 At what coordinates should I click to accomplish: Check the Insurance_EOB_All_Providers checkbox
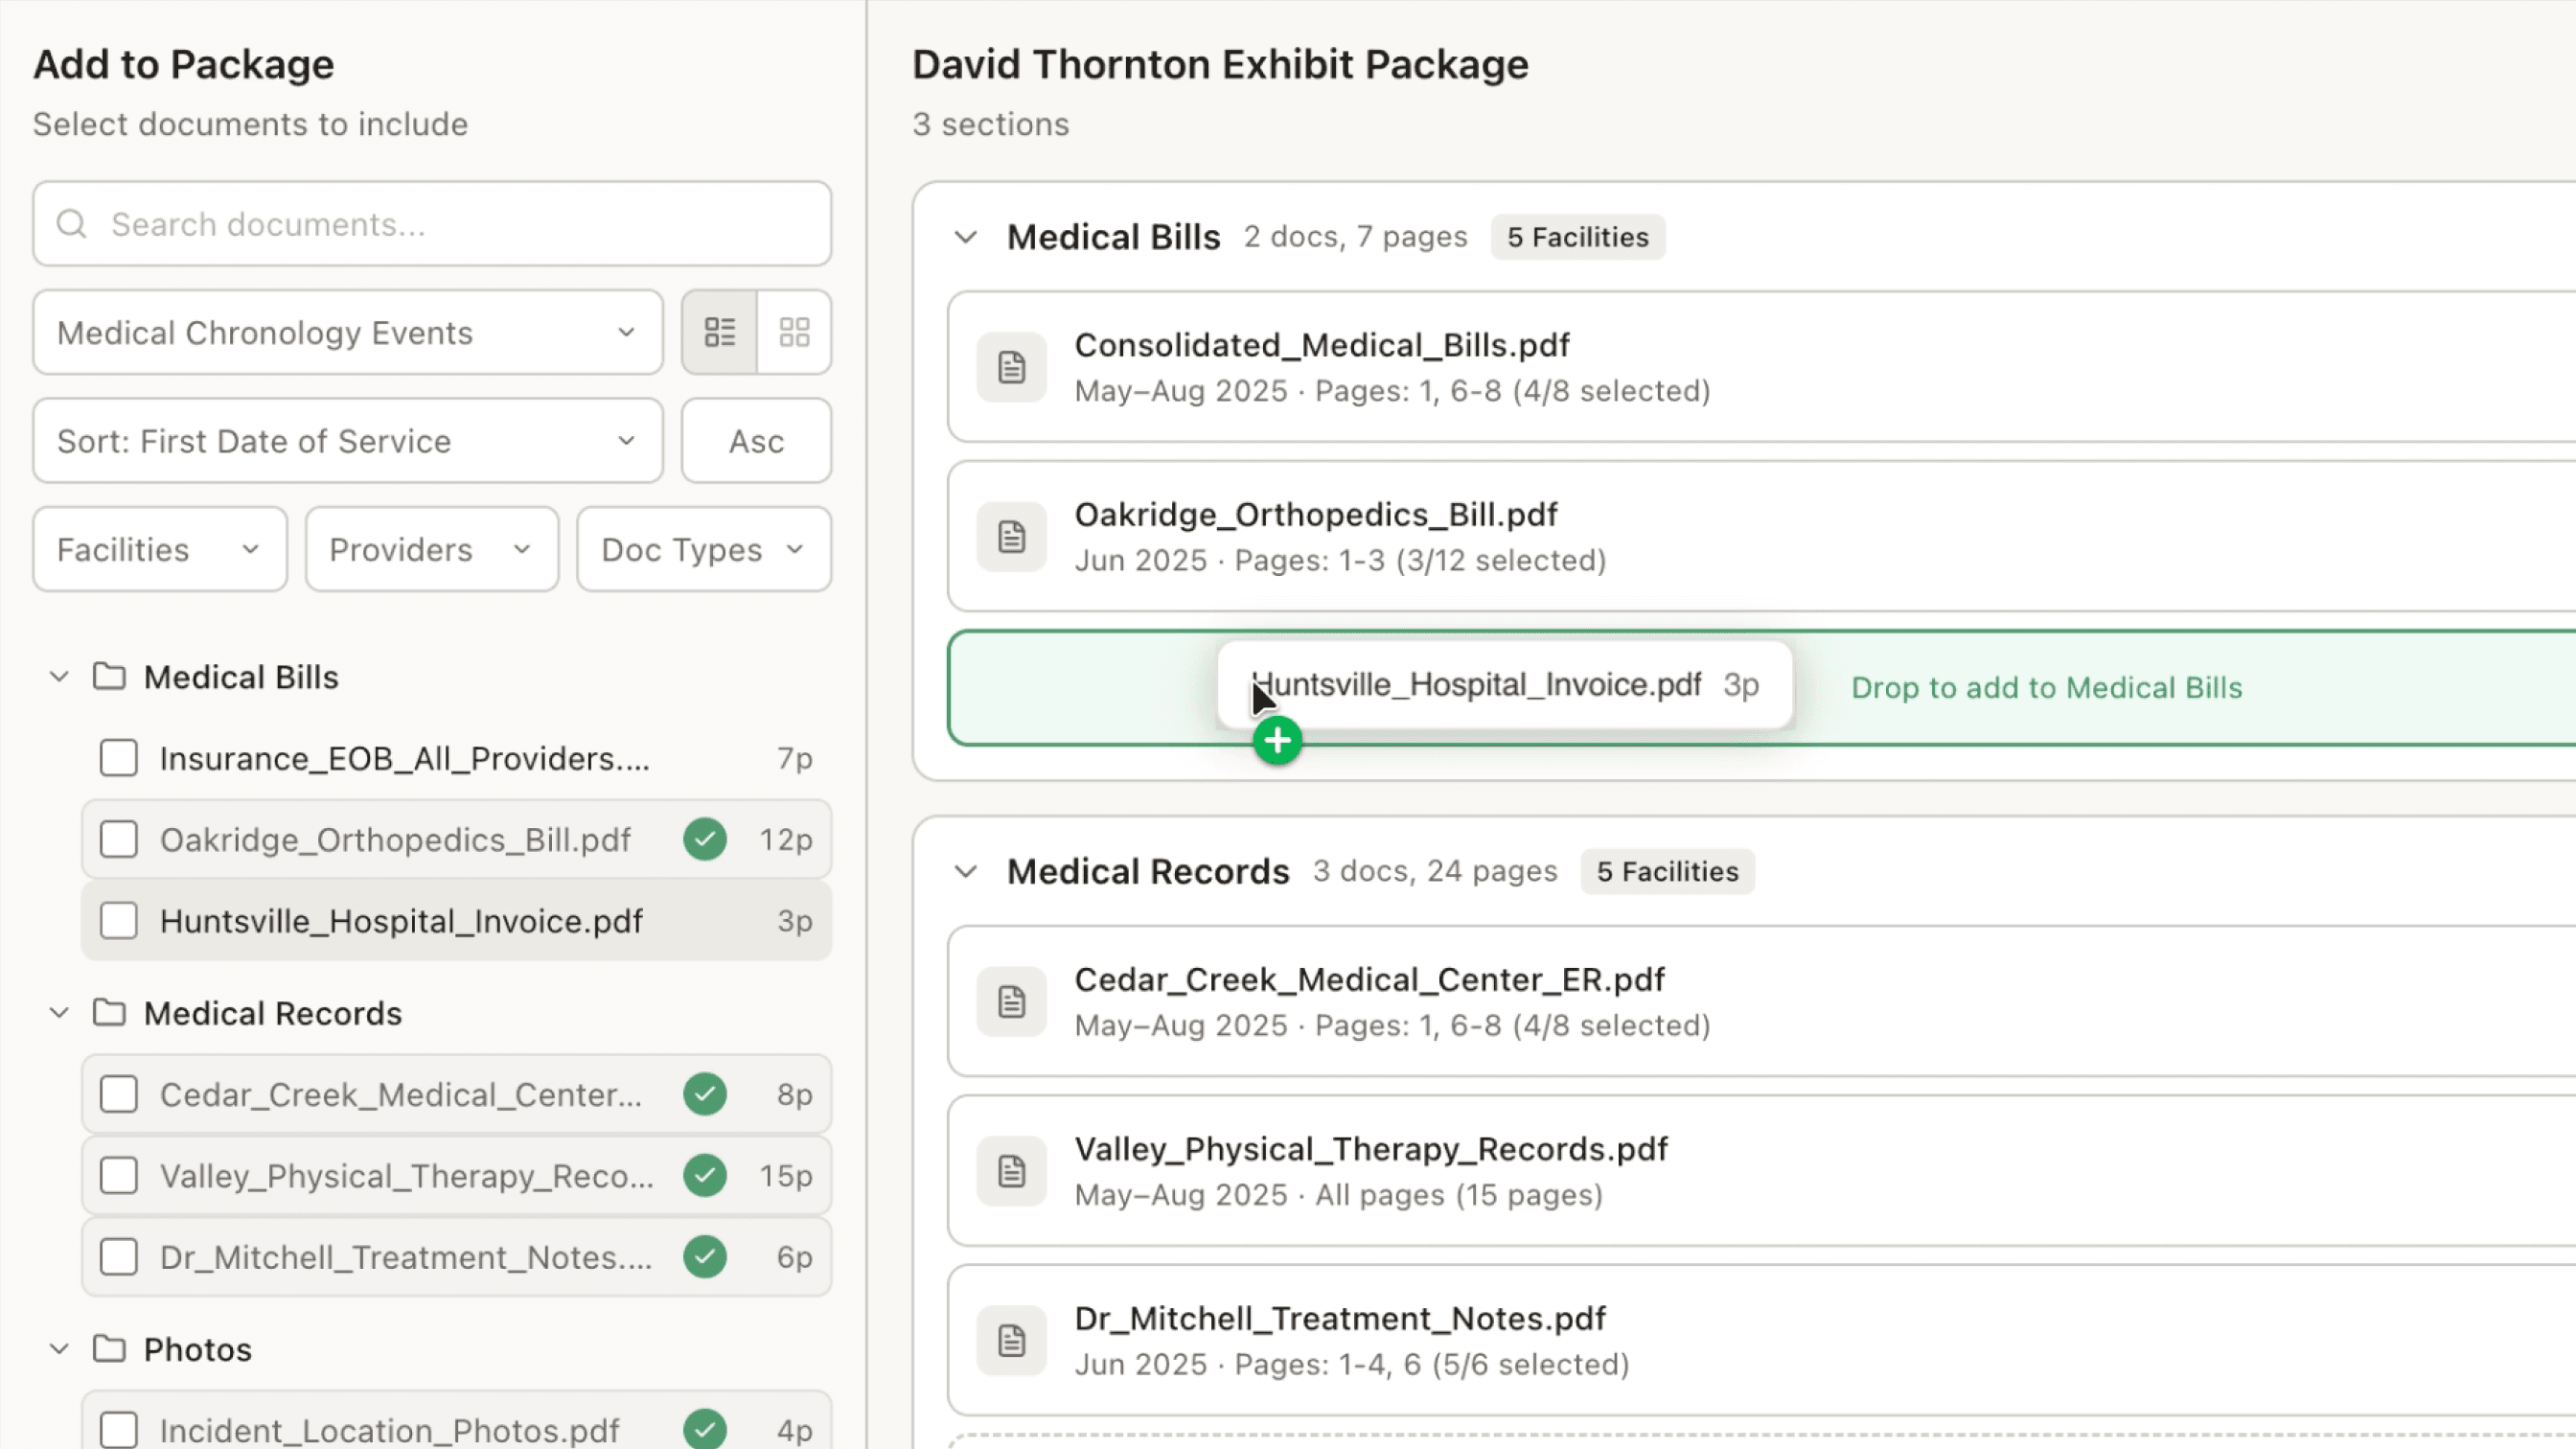point(119,758)
